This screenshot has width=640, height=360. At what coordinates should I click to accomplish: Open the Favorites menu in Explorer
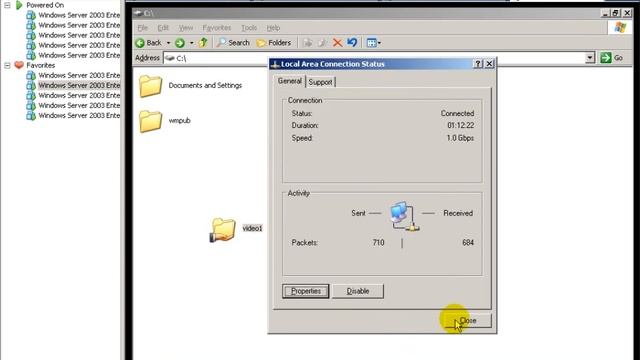click(217, 28)
